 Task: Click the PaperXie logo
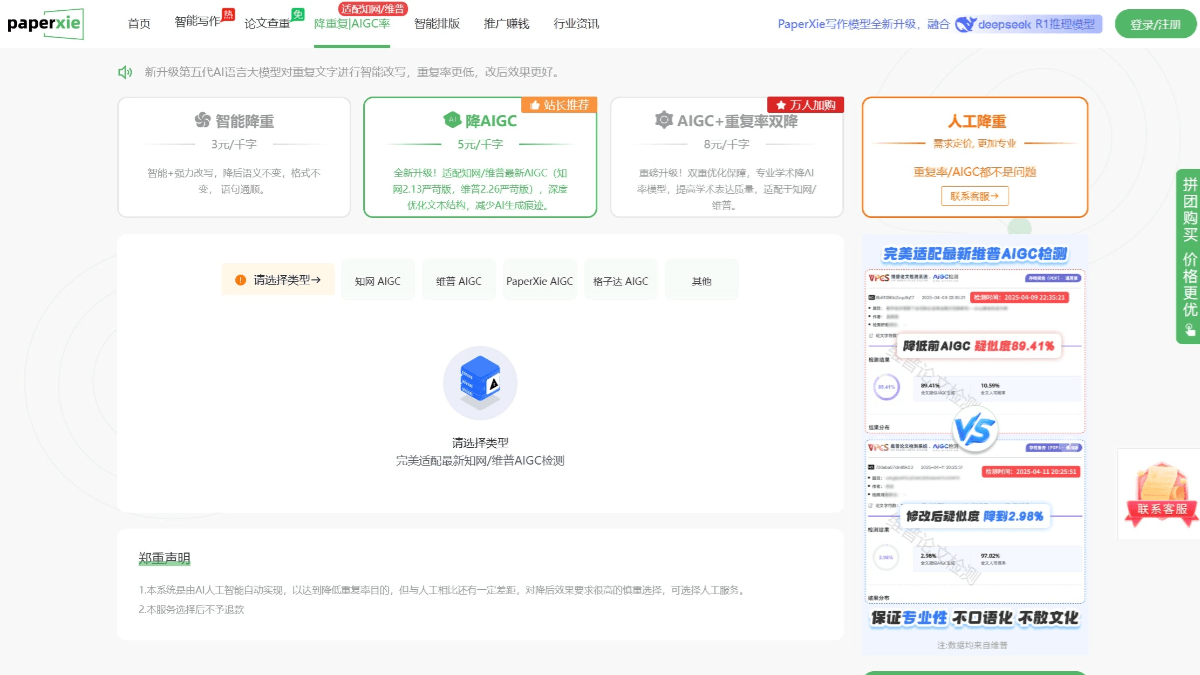click(x=45, y=23)
